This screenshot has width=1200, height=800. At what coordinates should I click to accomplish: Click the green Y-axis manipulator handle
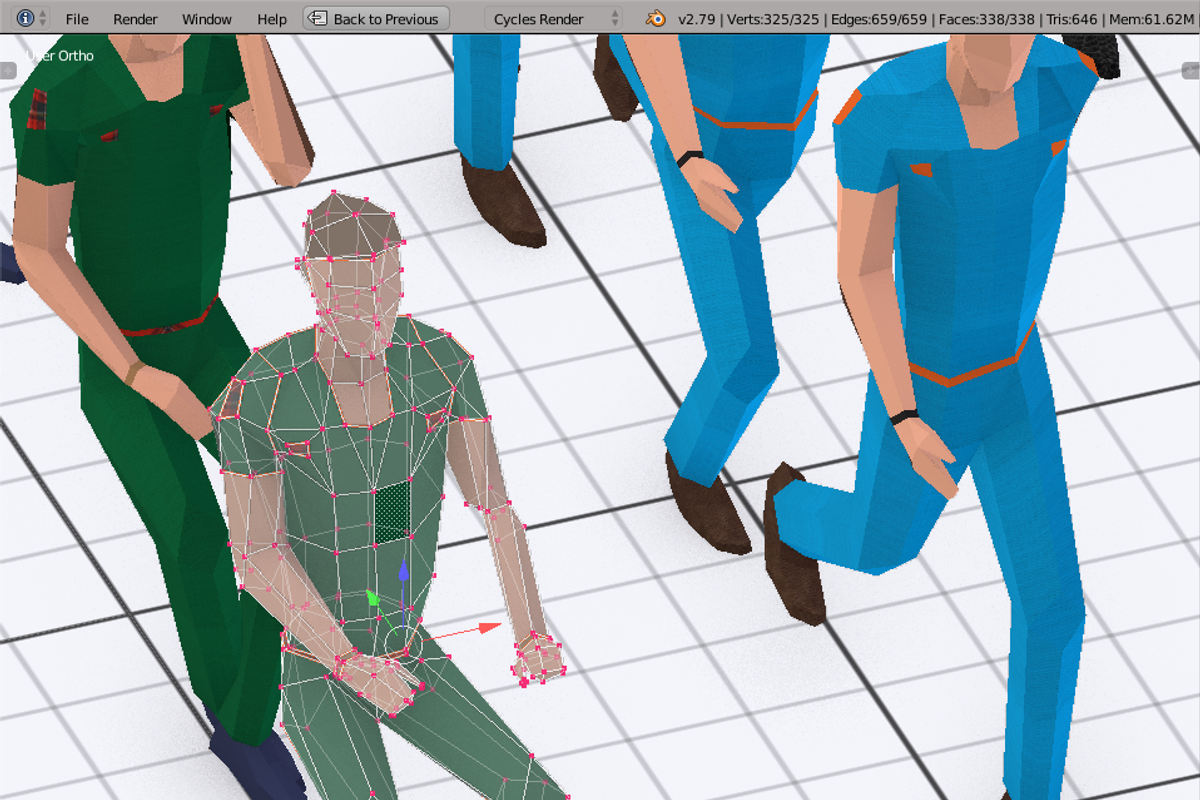tap(372, 598)
